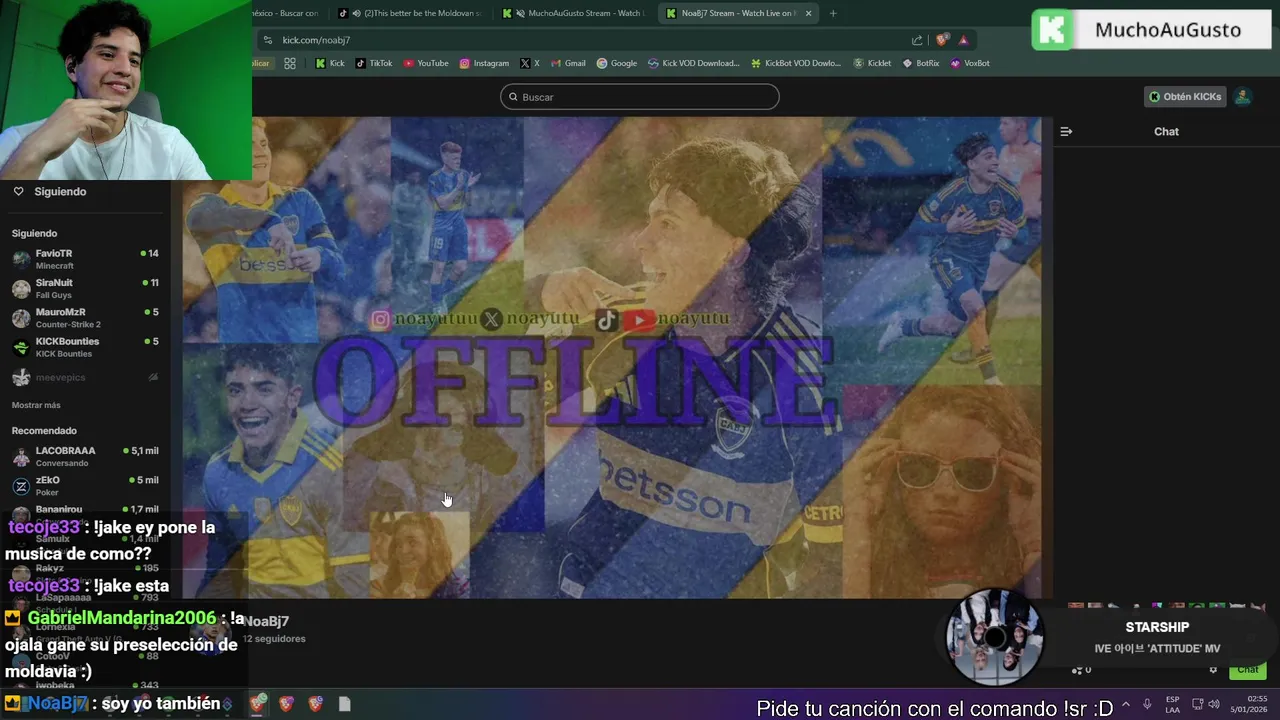Click the NoaBj7 channel name
The width and height of the screenshot is (1280, 720).
coord(266,621)
